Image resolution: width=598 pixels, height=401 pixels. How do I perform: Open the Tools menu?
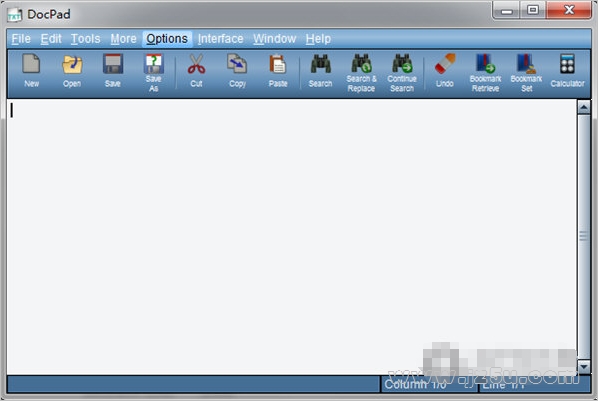click(85, 39)
